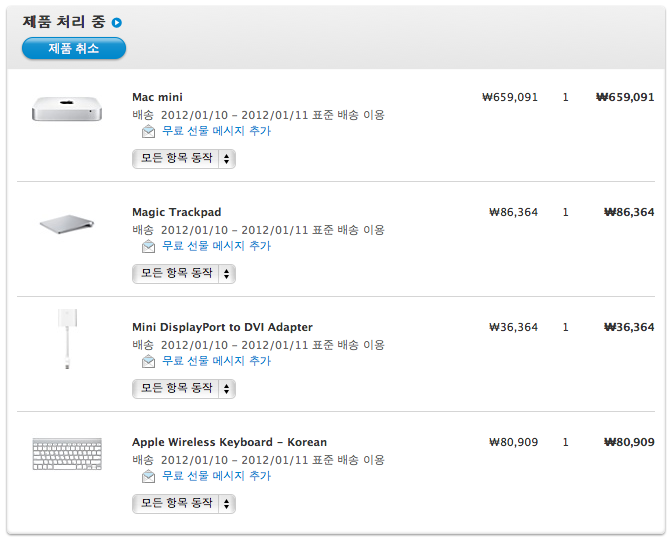The image size is (671, 547).
Task: Click the shipping date line under Mac mini
Action: coord(258,115)
